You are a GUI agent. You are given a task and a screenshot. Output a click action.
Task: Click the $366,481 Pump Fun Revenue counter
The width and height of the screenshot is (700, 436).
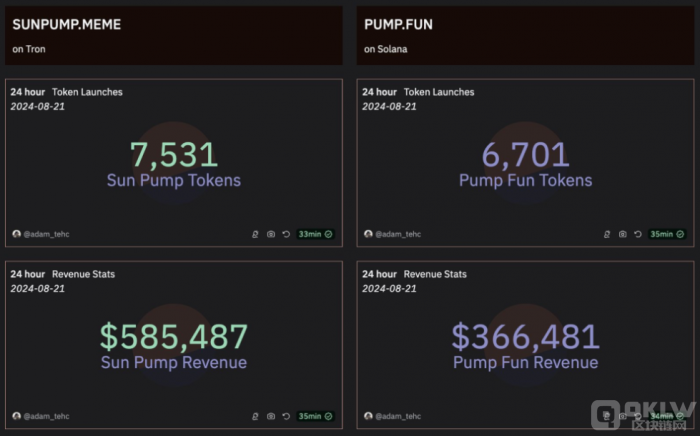tap(525, 336)
